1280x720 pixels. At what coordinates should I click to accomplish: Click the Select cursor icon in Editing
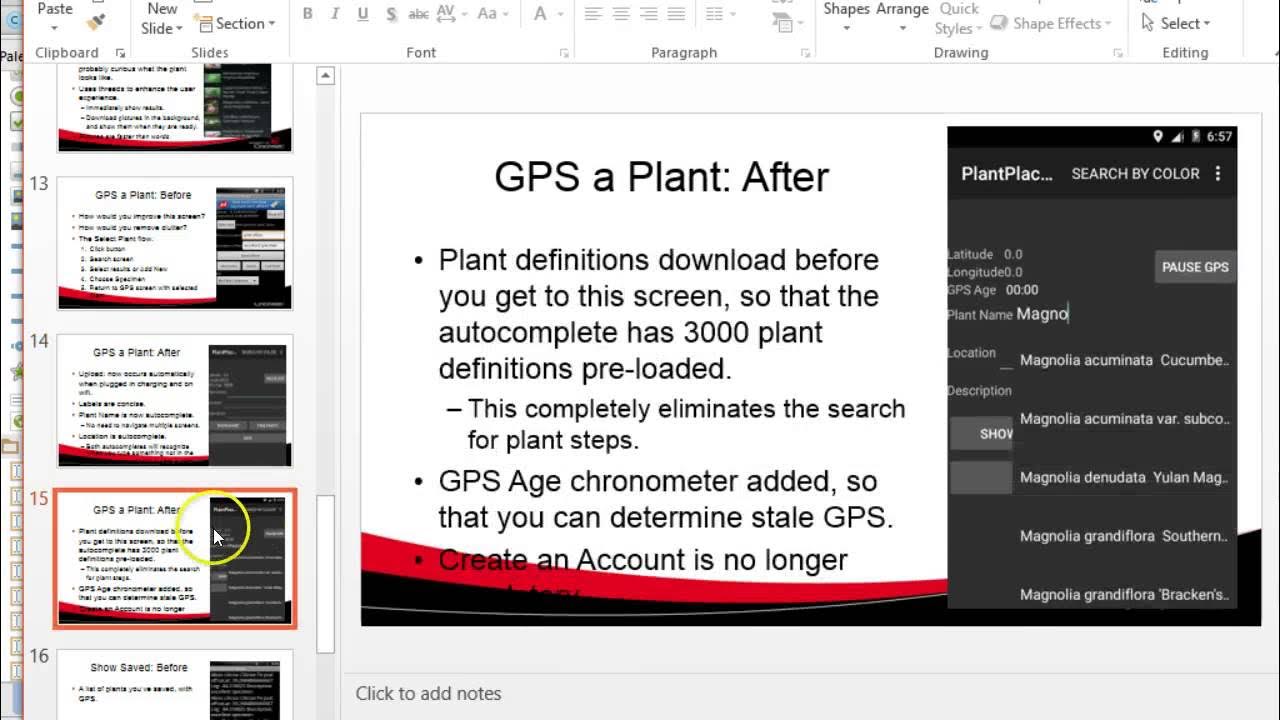[1148, 22]
